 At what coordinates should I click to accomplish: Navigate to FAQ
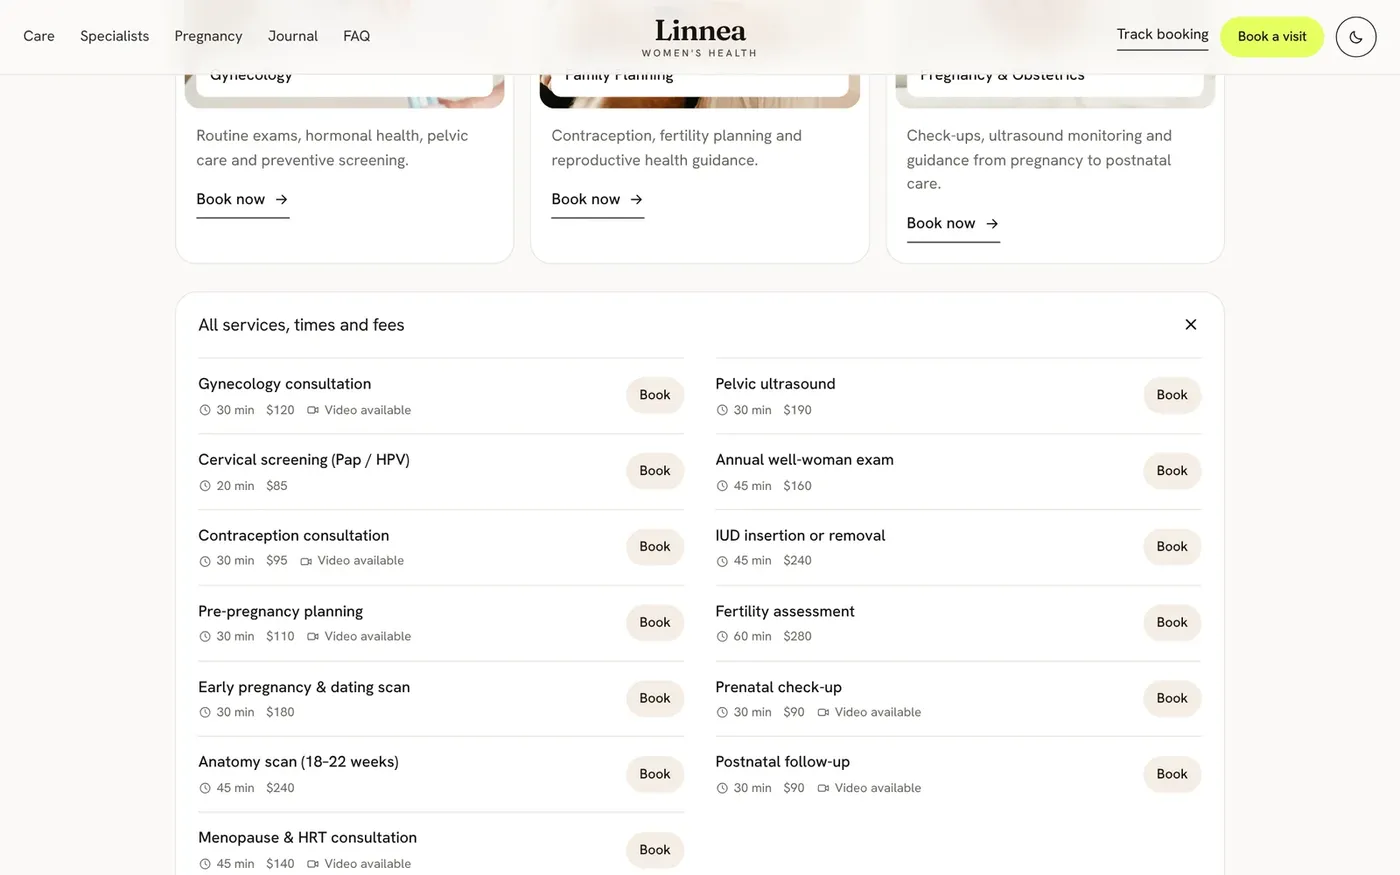[x=356, y=36]
